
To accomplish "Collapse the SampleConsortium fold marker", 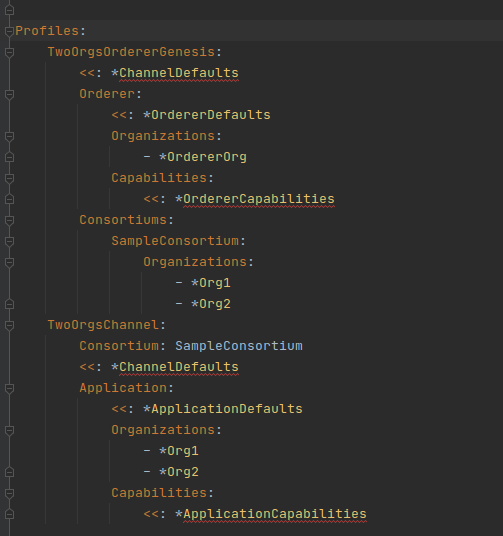I will 10,241.
